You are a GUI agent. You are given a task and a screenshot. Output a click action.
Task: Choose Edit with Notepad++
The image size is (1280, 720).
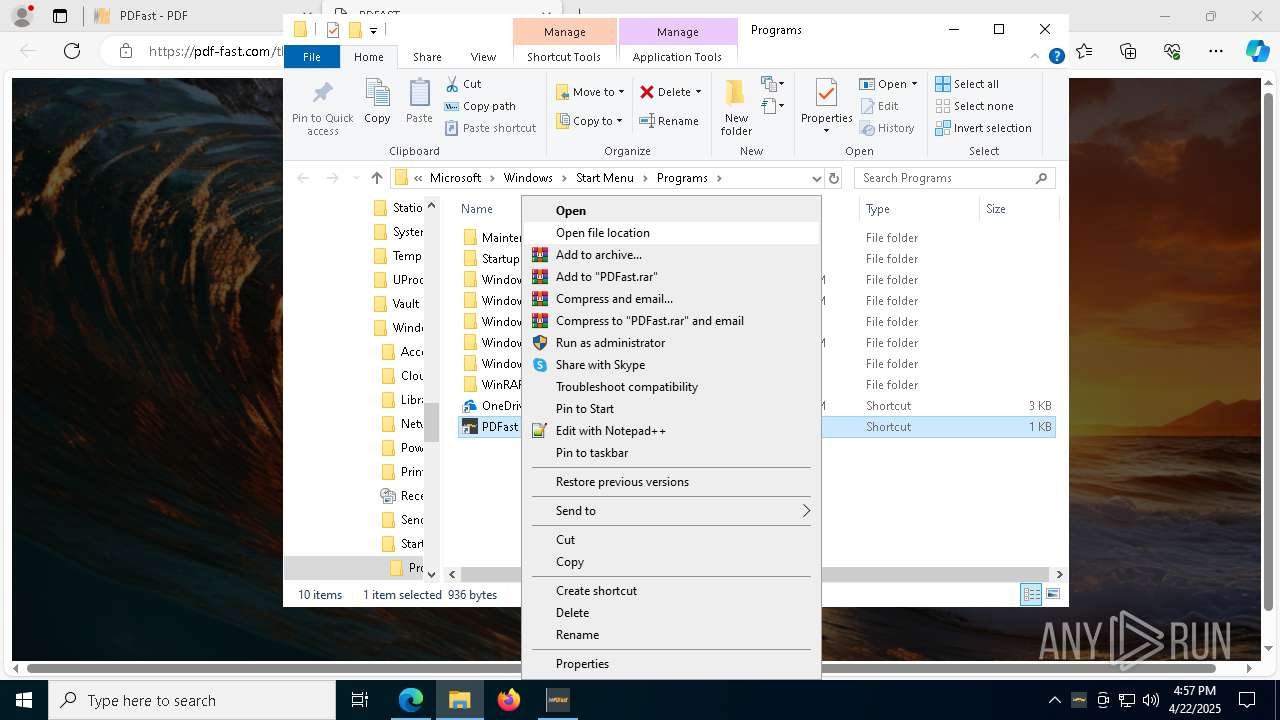(x=670, y=430)
